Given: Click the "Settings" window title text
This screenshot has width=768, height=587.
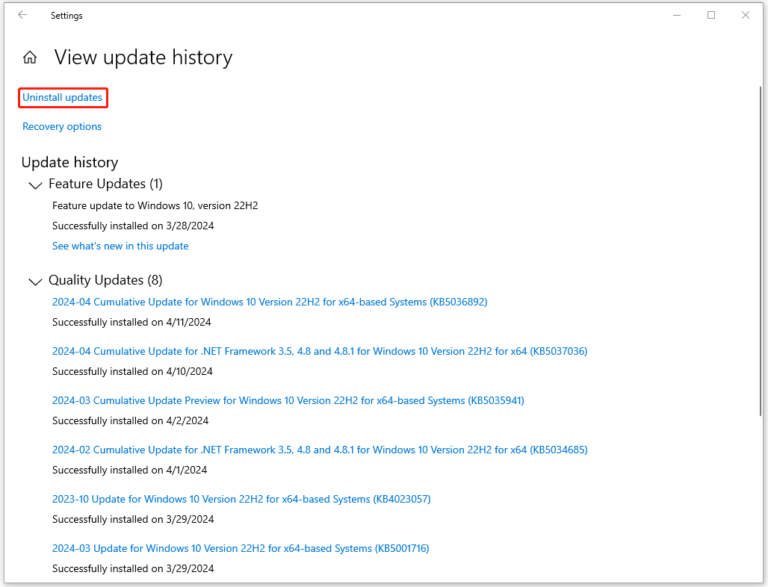Looking at the screenshot, I should tap(67, 16).
